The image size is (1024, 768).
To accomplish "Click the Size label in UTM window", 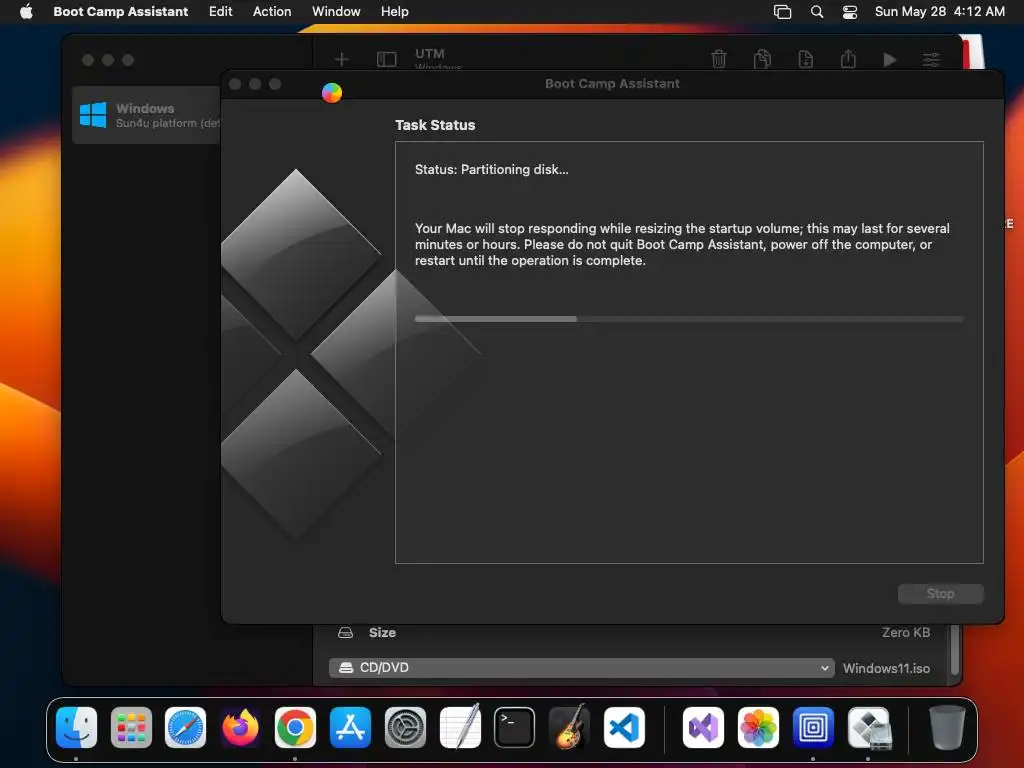I will pos(382,632).
